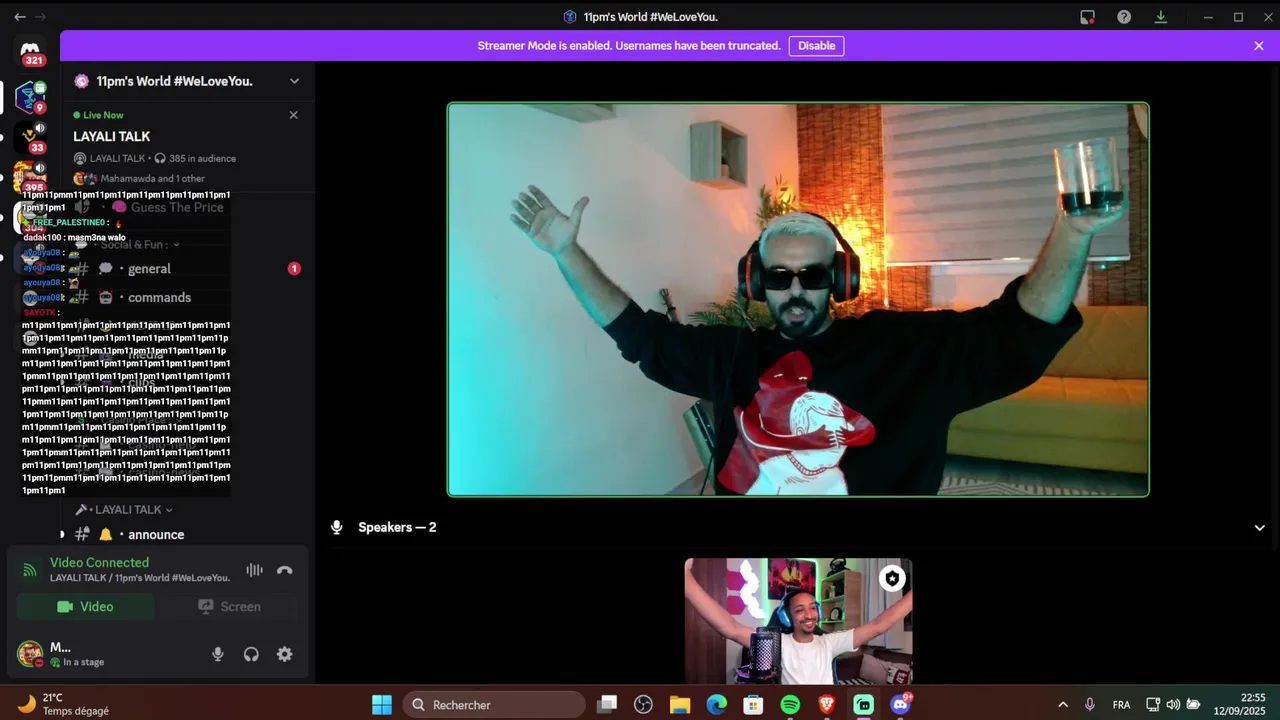Launch OBS Studio from taskbar
This screenshot has height=720, width=1280.
click(643, 705)
